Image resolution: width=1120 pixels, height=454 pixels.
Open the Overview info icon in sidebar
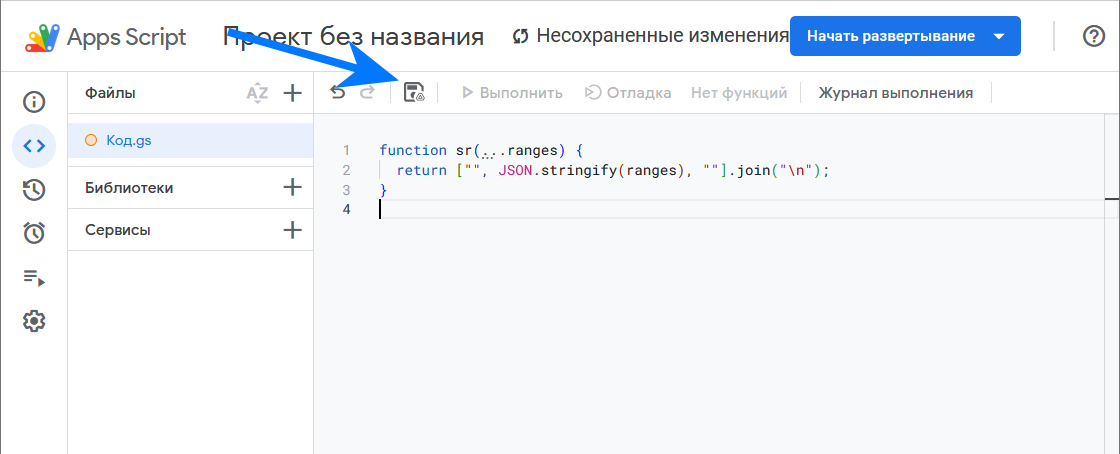pyautogui.click(x=34, y=101)
